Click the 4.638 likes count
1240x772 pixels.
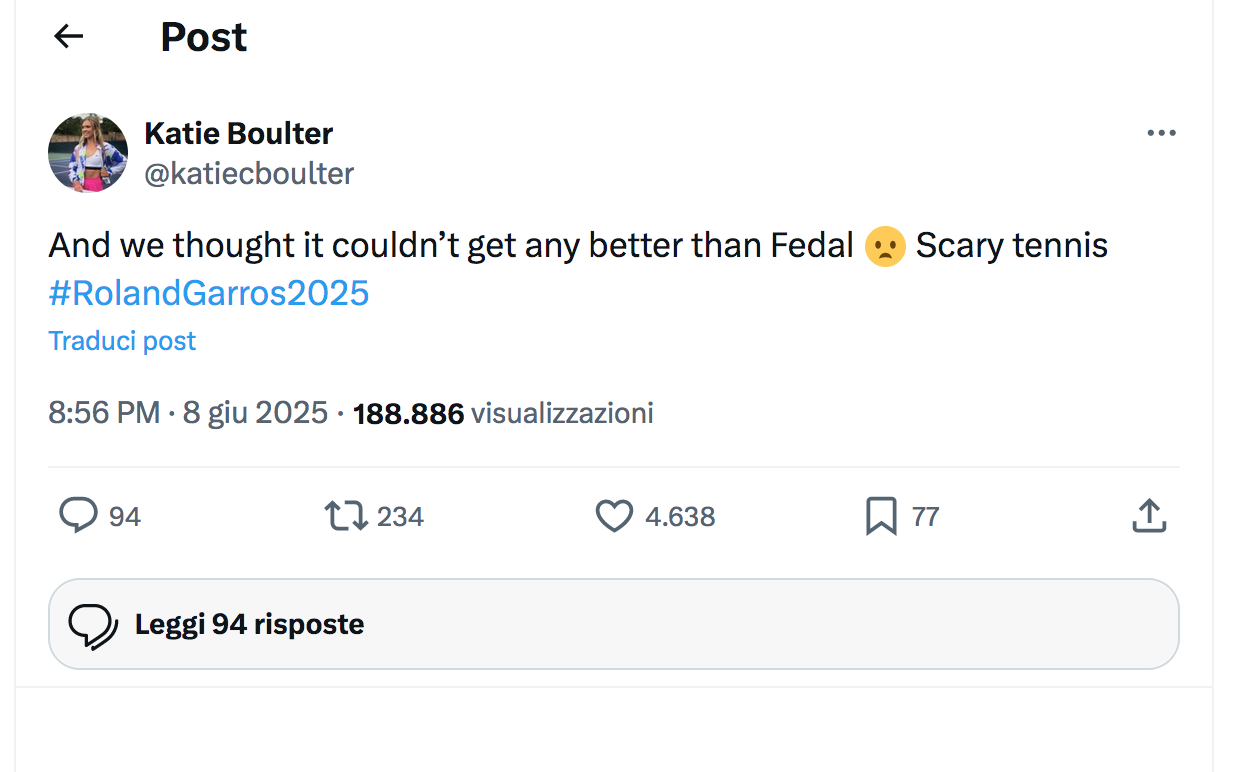[680, 517]
